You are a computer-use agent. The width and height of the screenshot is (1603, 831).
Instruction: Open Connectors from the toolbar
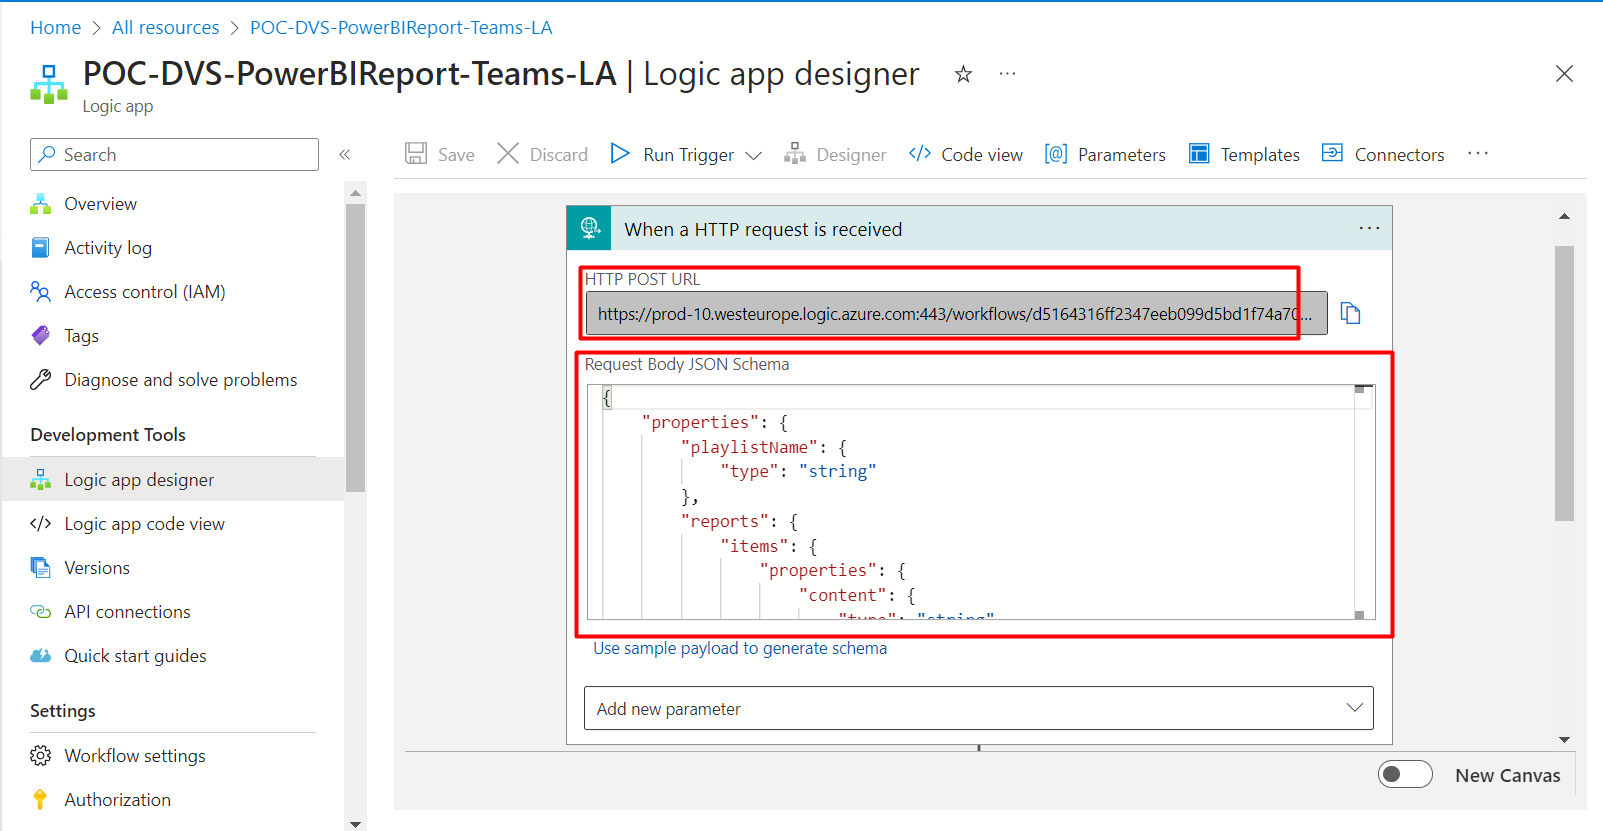tap(1383, 154)
